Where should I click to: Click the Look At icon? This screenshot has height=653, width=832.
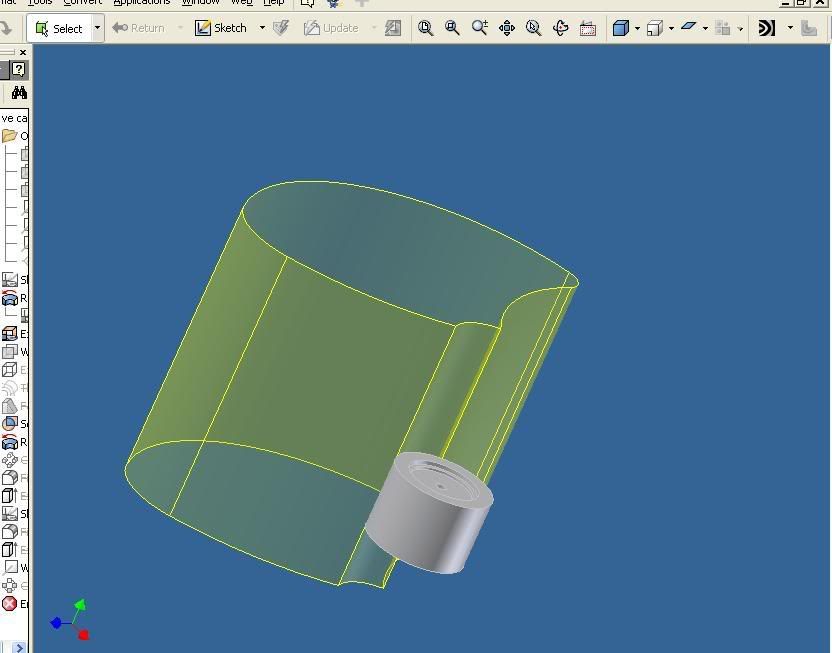click(x=587, y=28)
